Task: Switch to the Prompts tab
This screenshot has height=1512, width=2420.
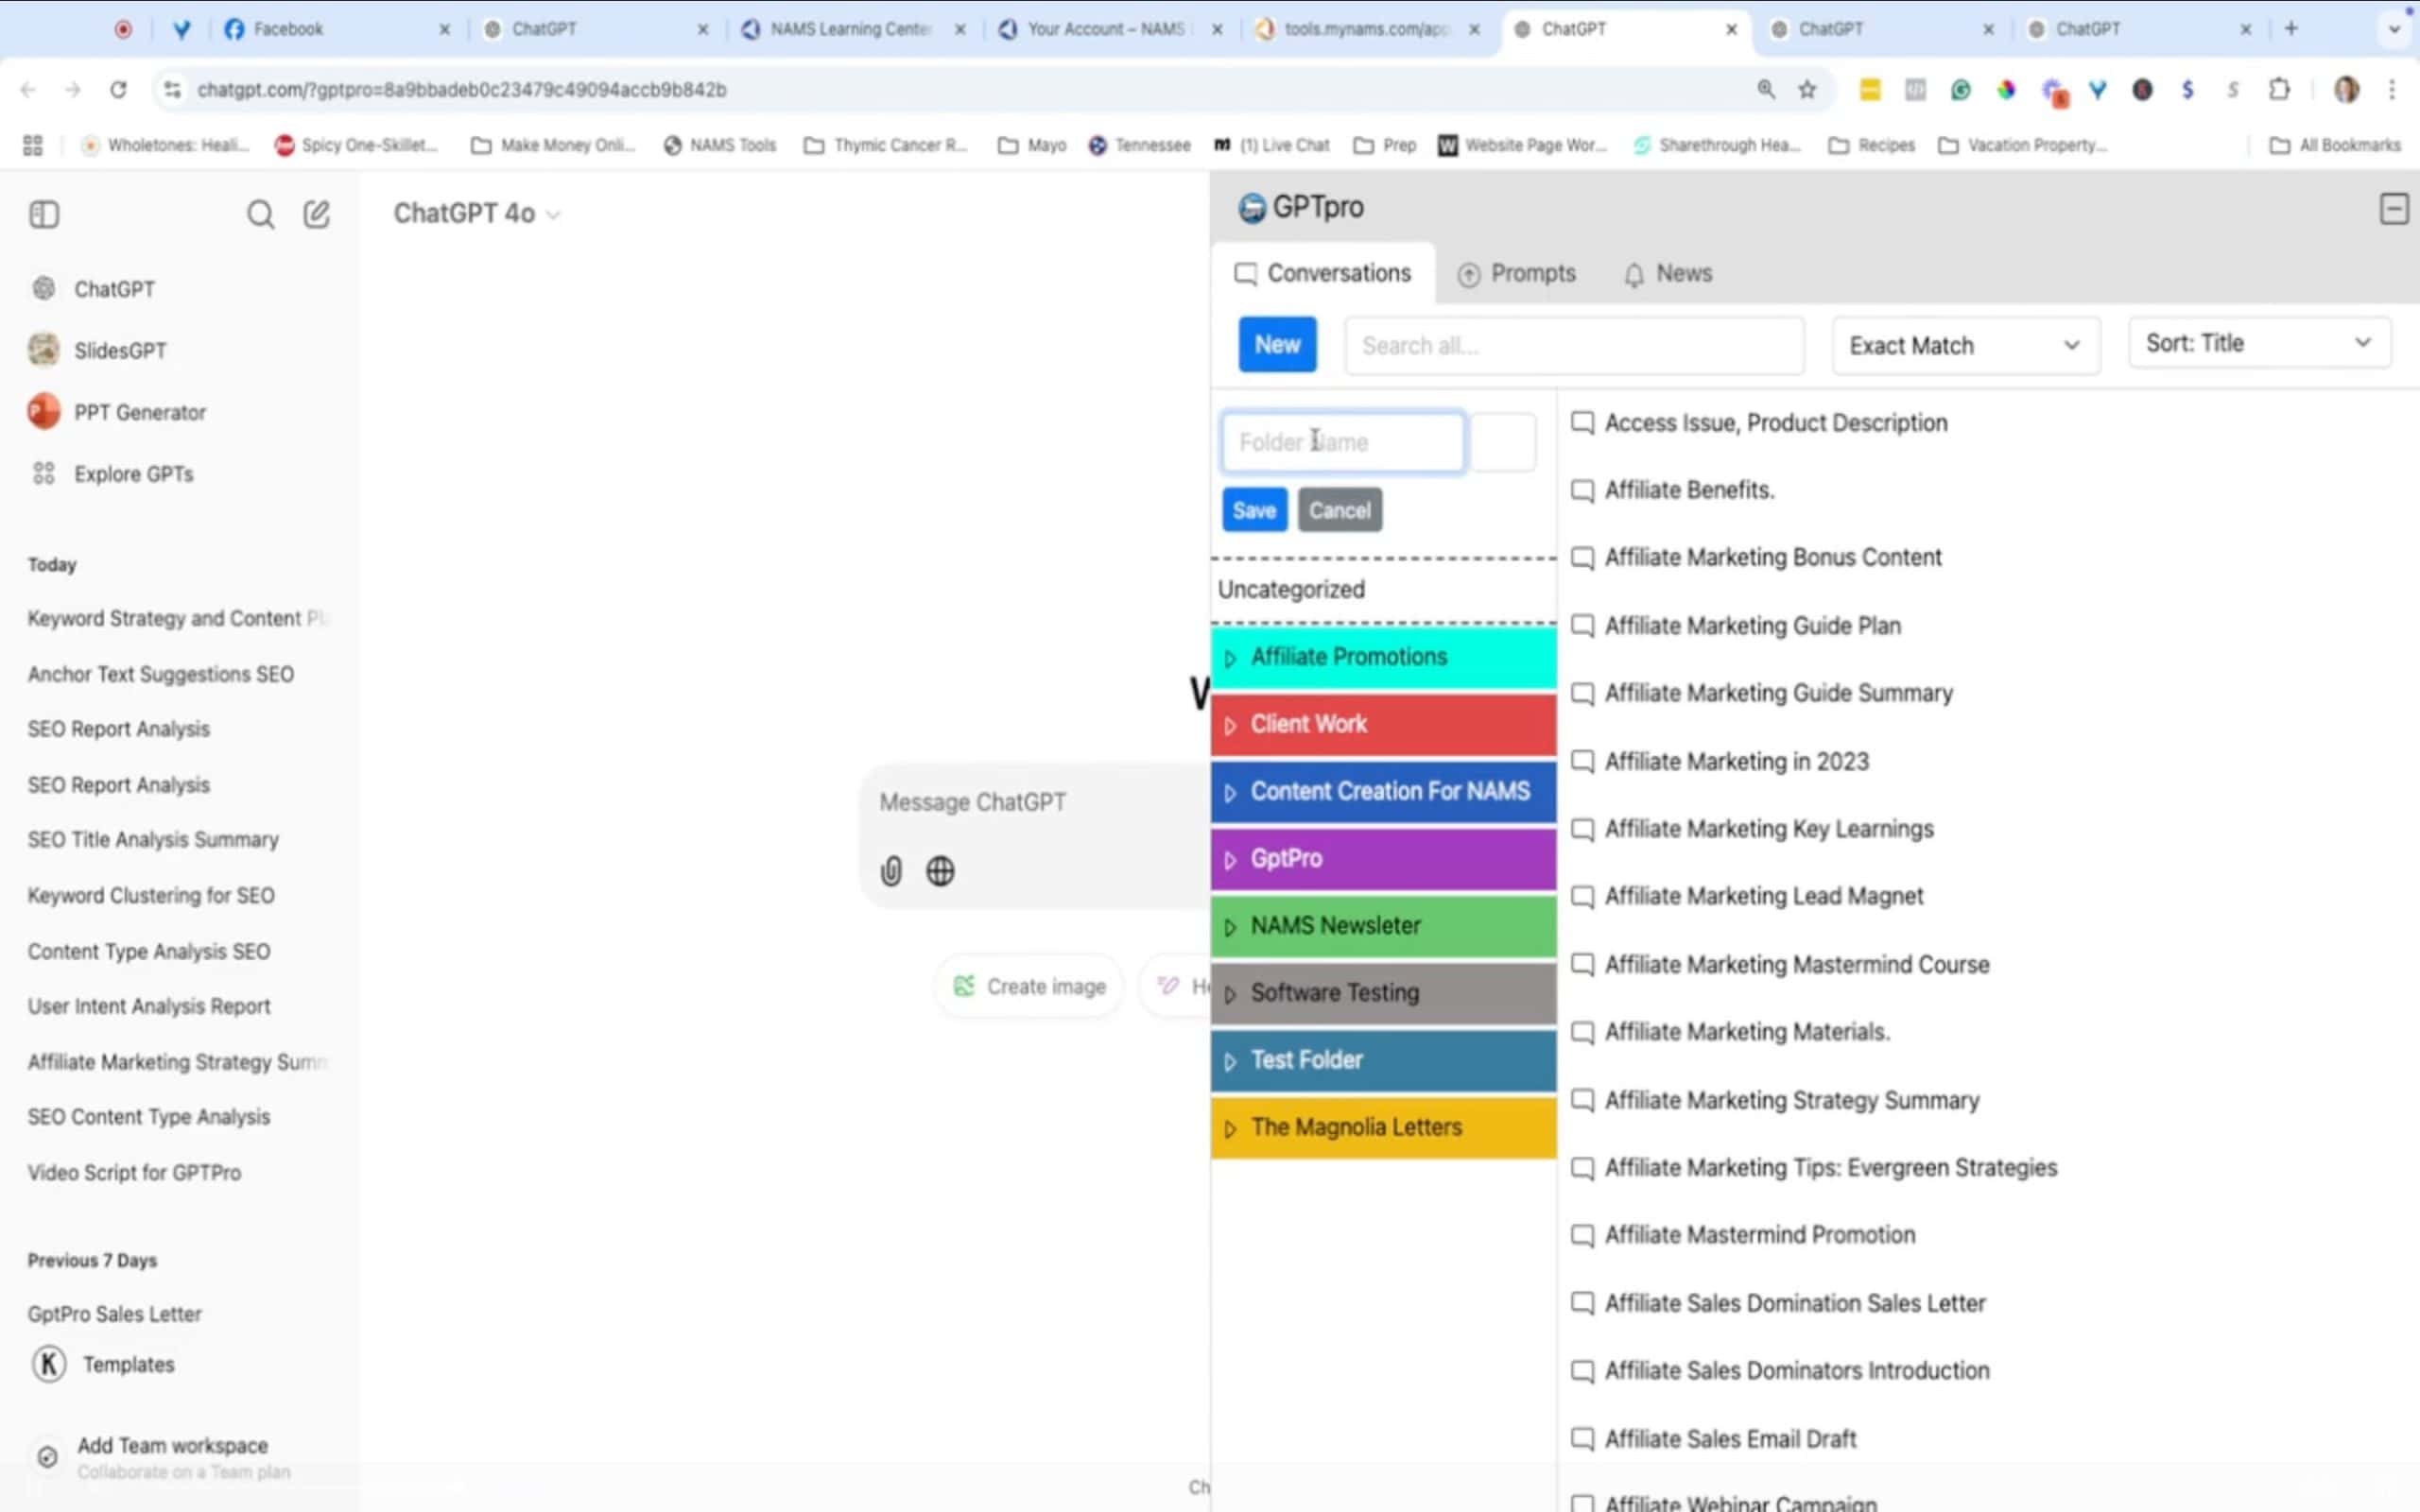Action: pyautogui.click(x=1516, y=273)
